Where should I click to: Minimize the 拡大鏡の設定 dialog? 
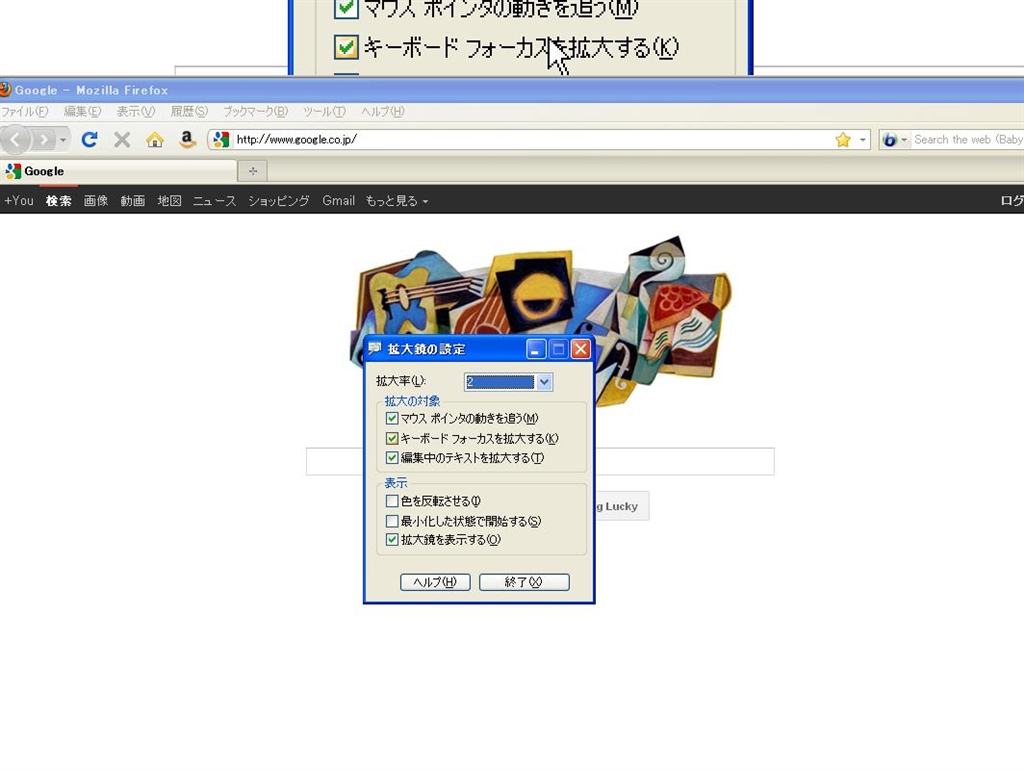click(x=536, y=349)
